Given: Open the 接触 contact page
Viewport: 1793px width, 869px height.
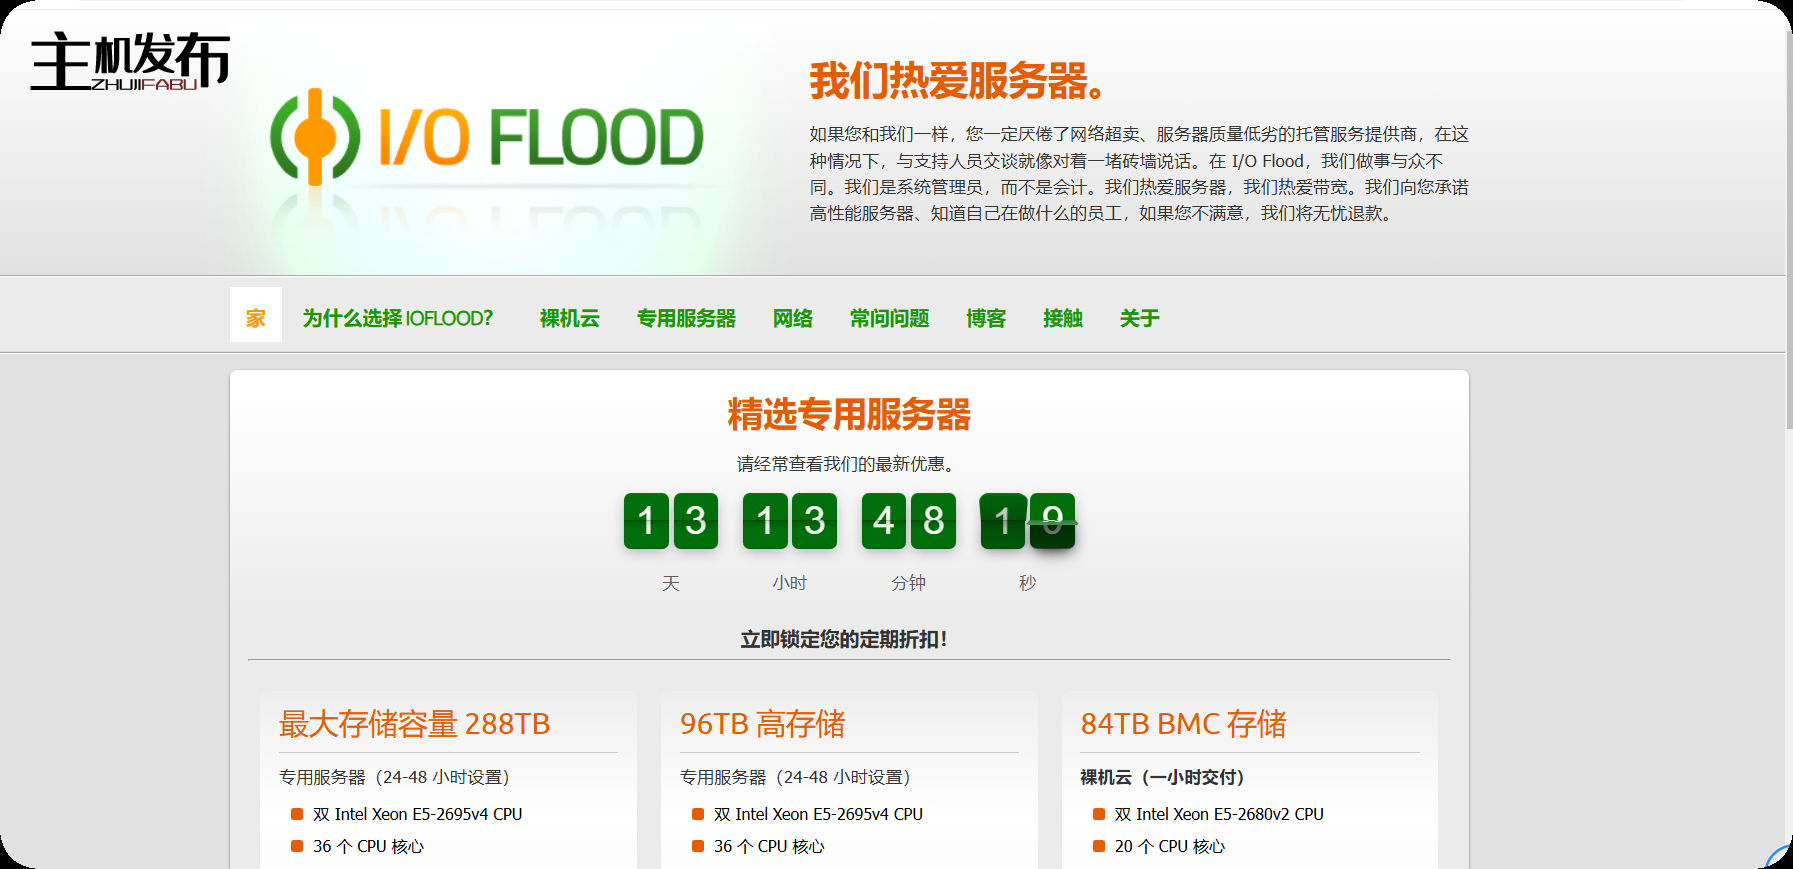Looking at the screenshot, I should 1062,318.
